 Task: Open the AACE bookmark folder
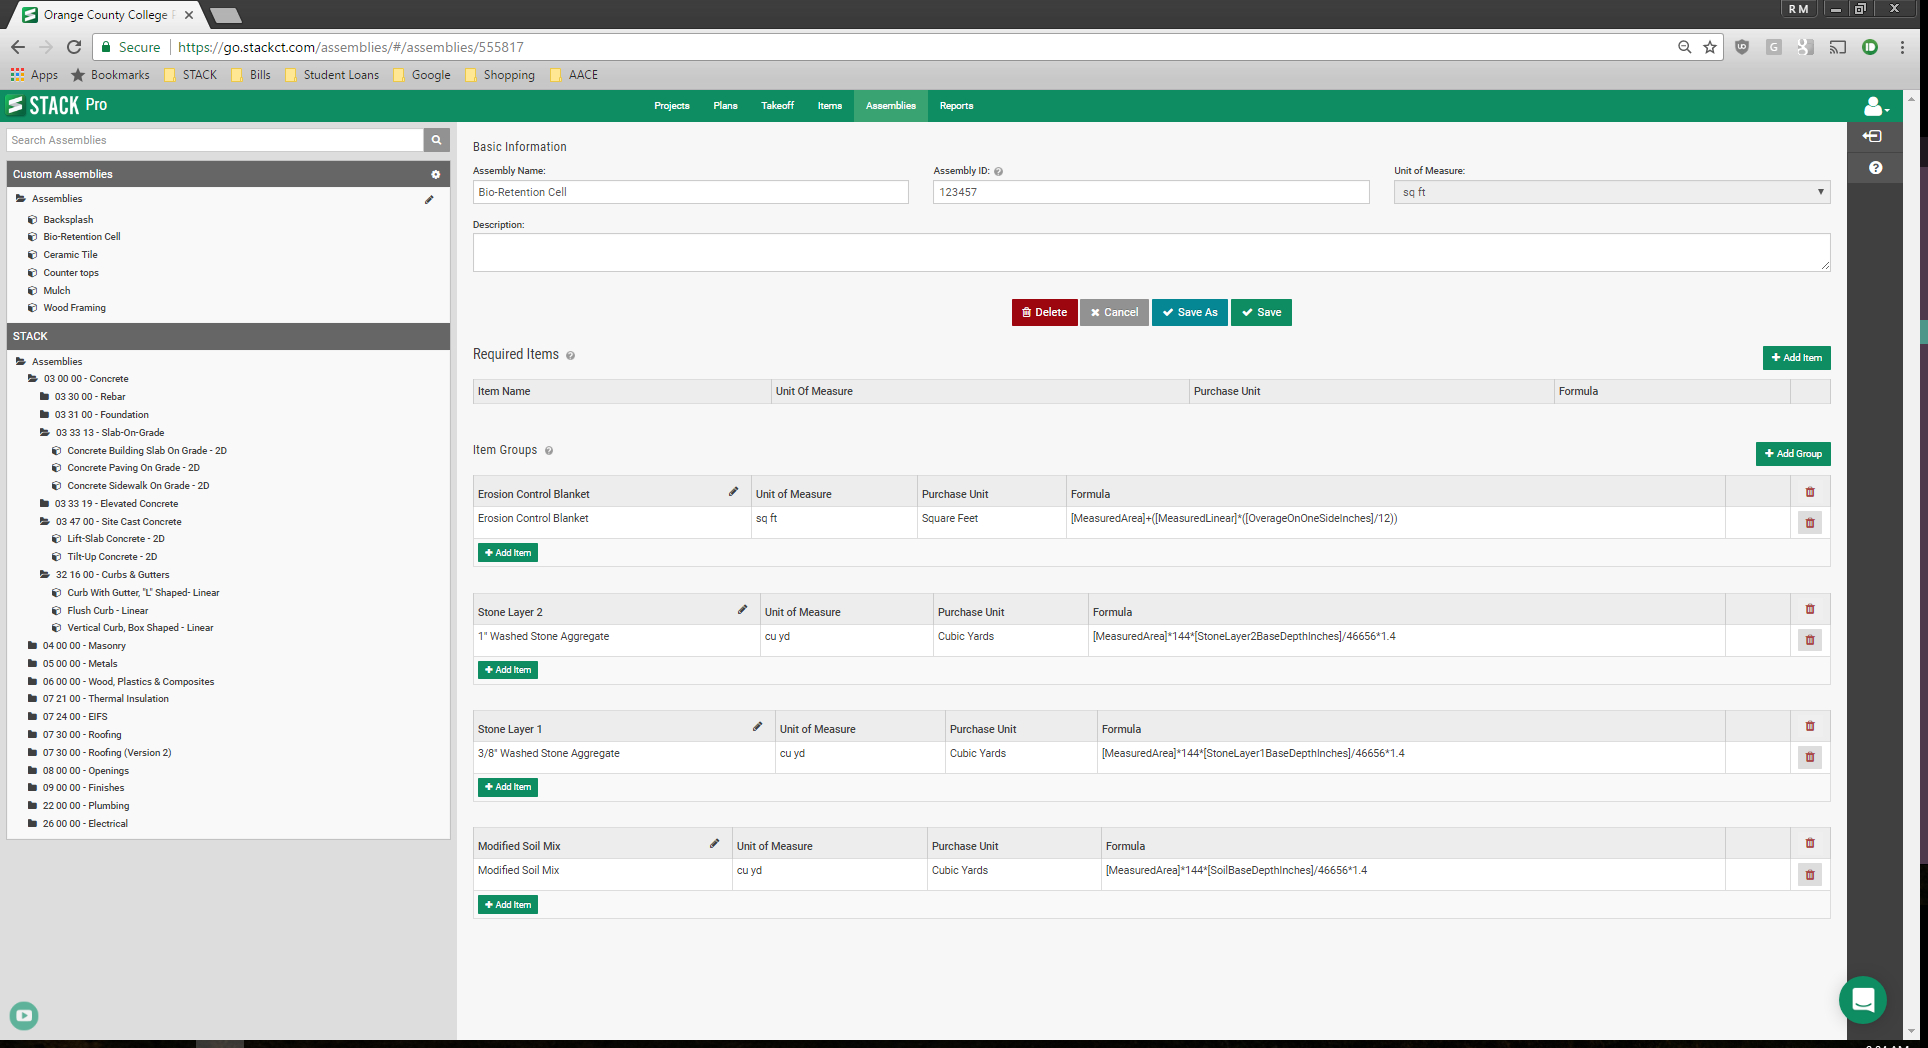tap(574, 75)
